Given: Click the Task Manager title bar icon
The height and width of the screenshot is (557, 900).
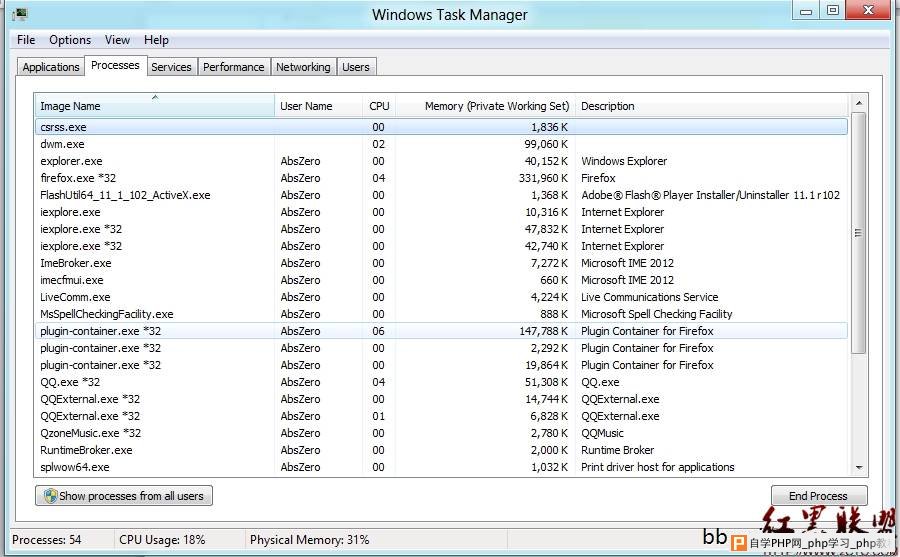Looking at the screenshot, I should [x=19, y=14].
